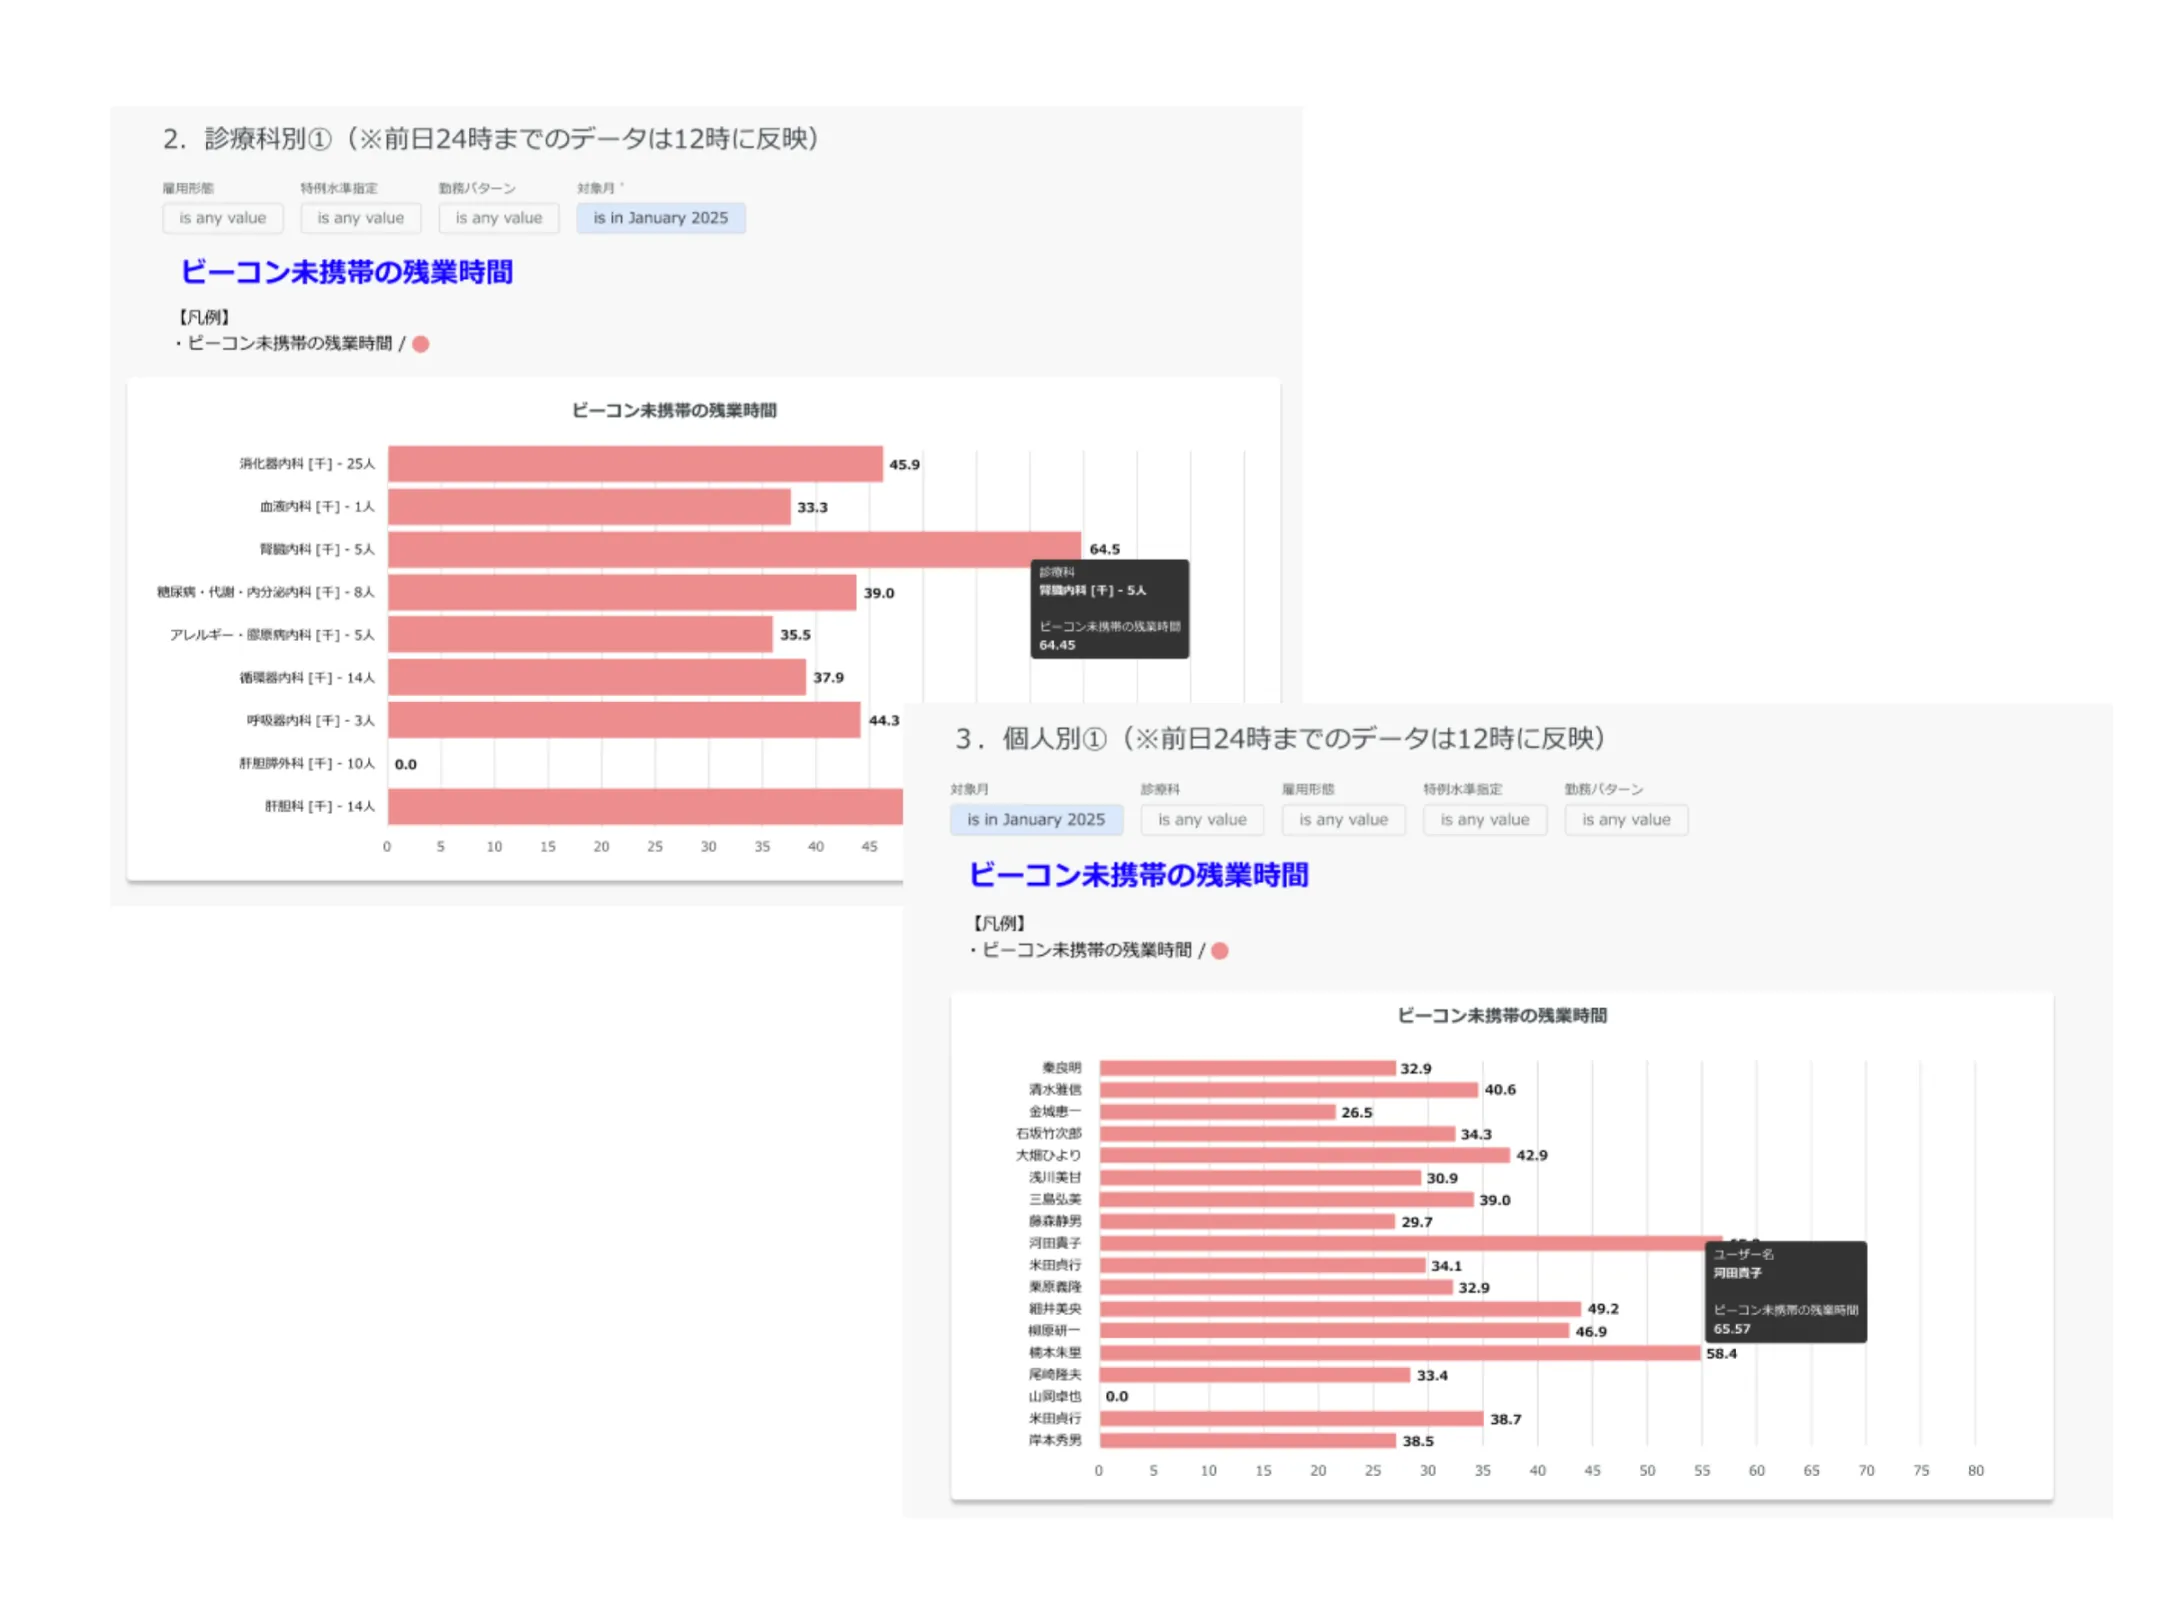The height and width of the screenshot is (1620, 2160).
Task: Click the 清水雅信 bar showing 40.6
Action: coord(1287,1090)
